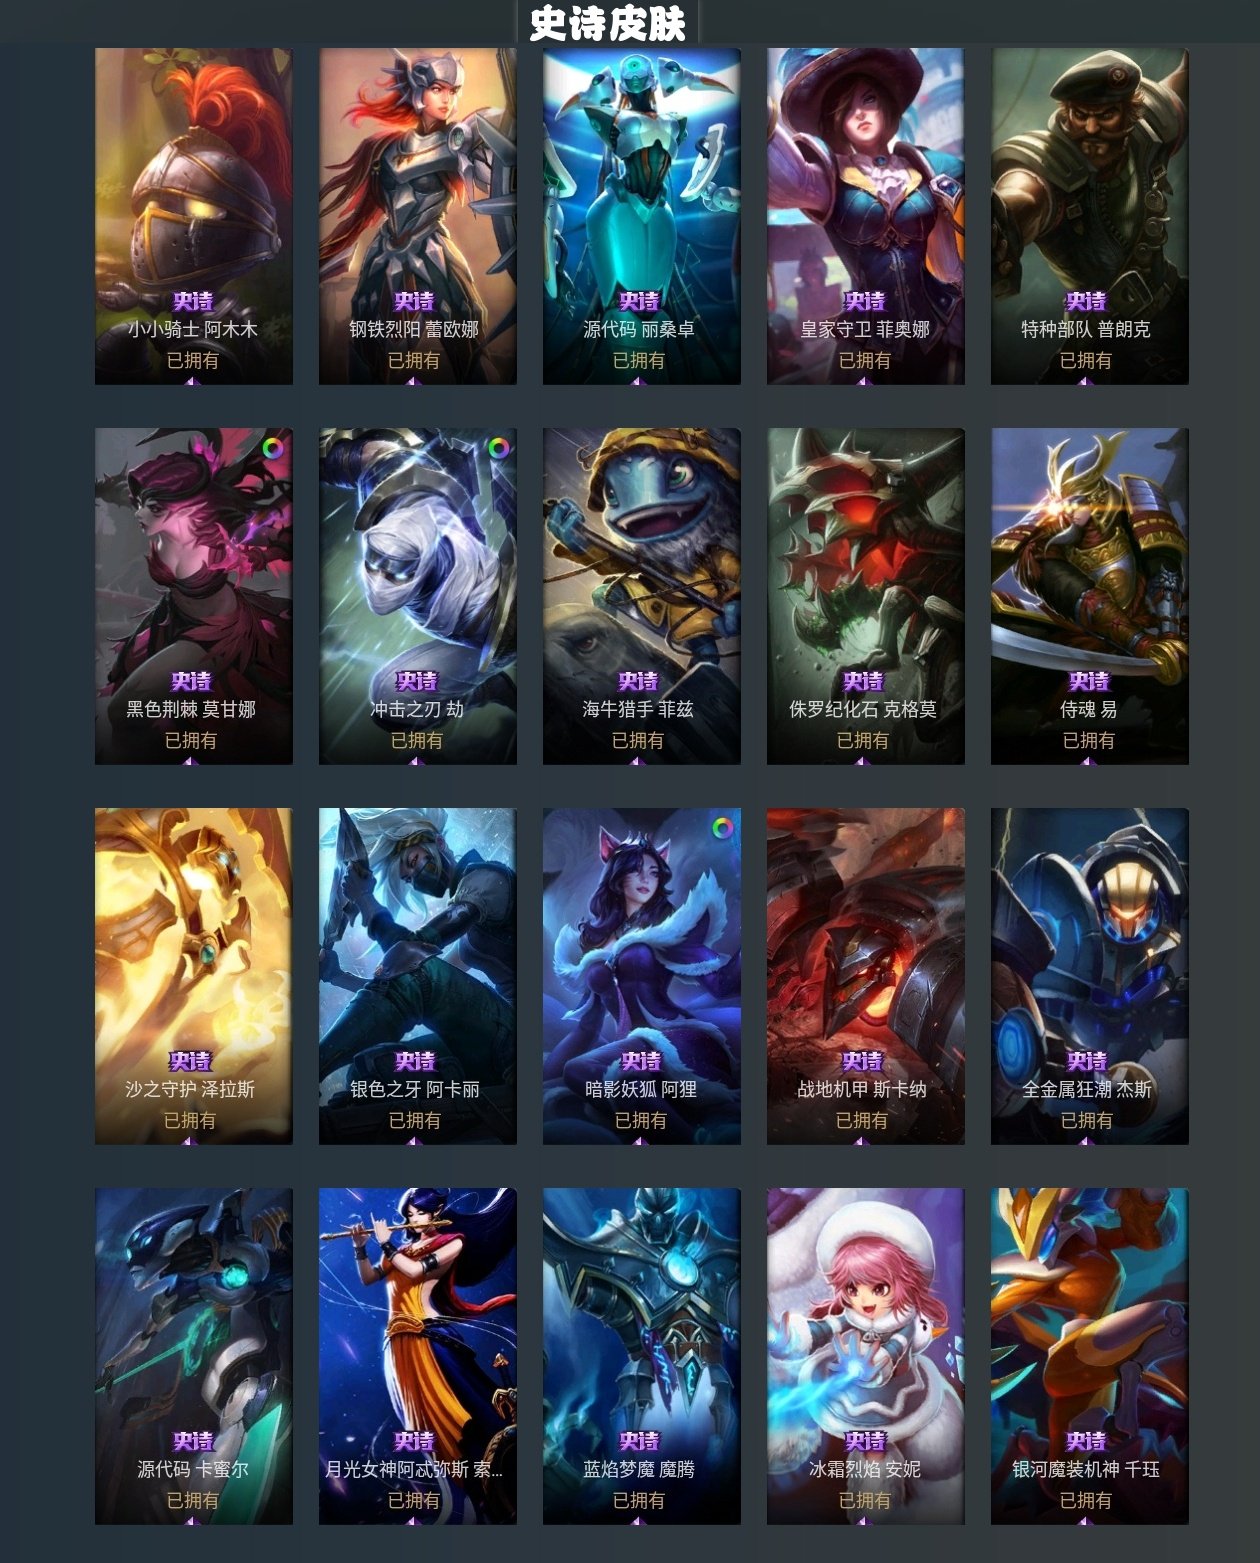1260x1563 pixels.
Task: Select the 钢铁烈阳 蕾欧娜 skin card
Action: point(418,216)
